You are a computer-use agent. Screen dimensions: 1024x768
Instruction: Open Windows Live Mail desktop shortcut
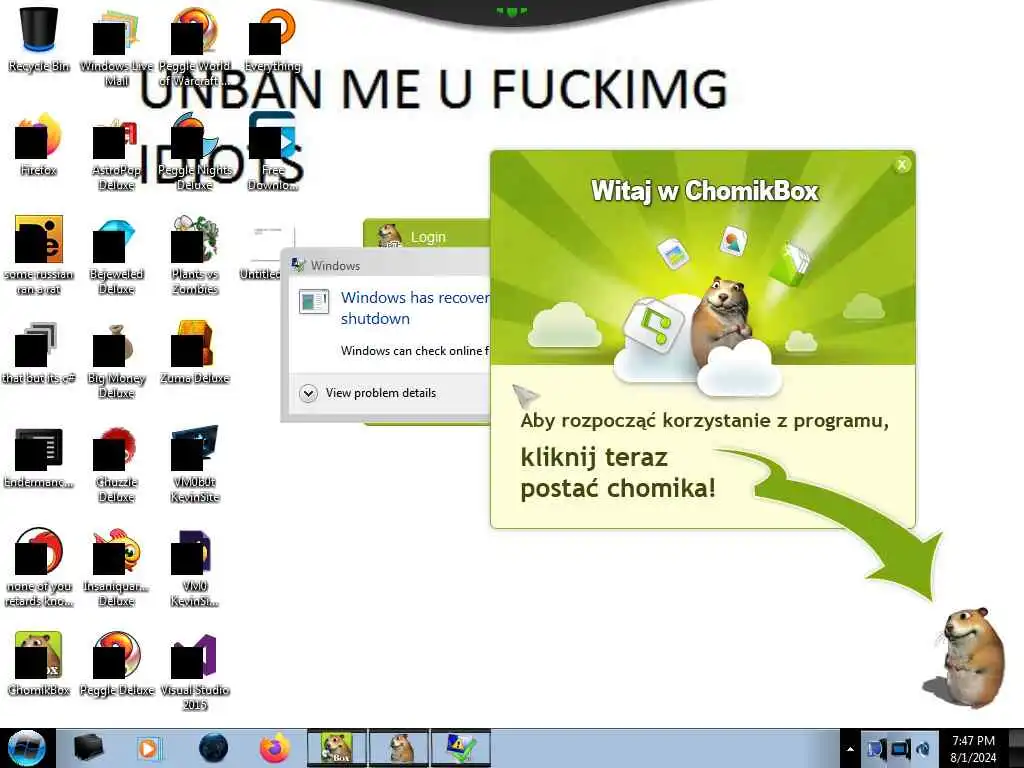pyautogui.click(x=116, y=46)
